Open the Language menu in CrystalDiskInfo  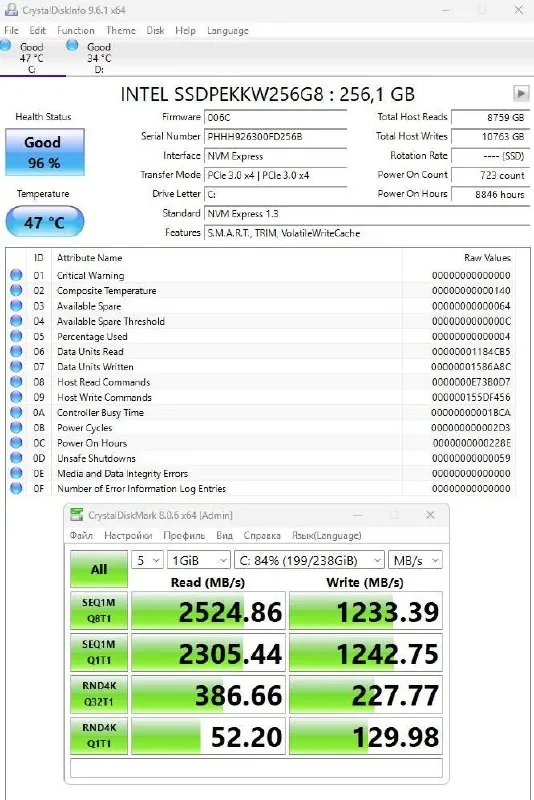click(x=227, y=31)
